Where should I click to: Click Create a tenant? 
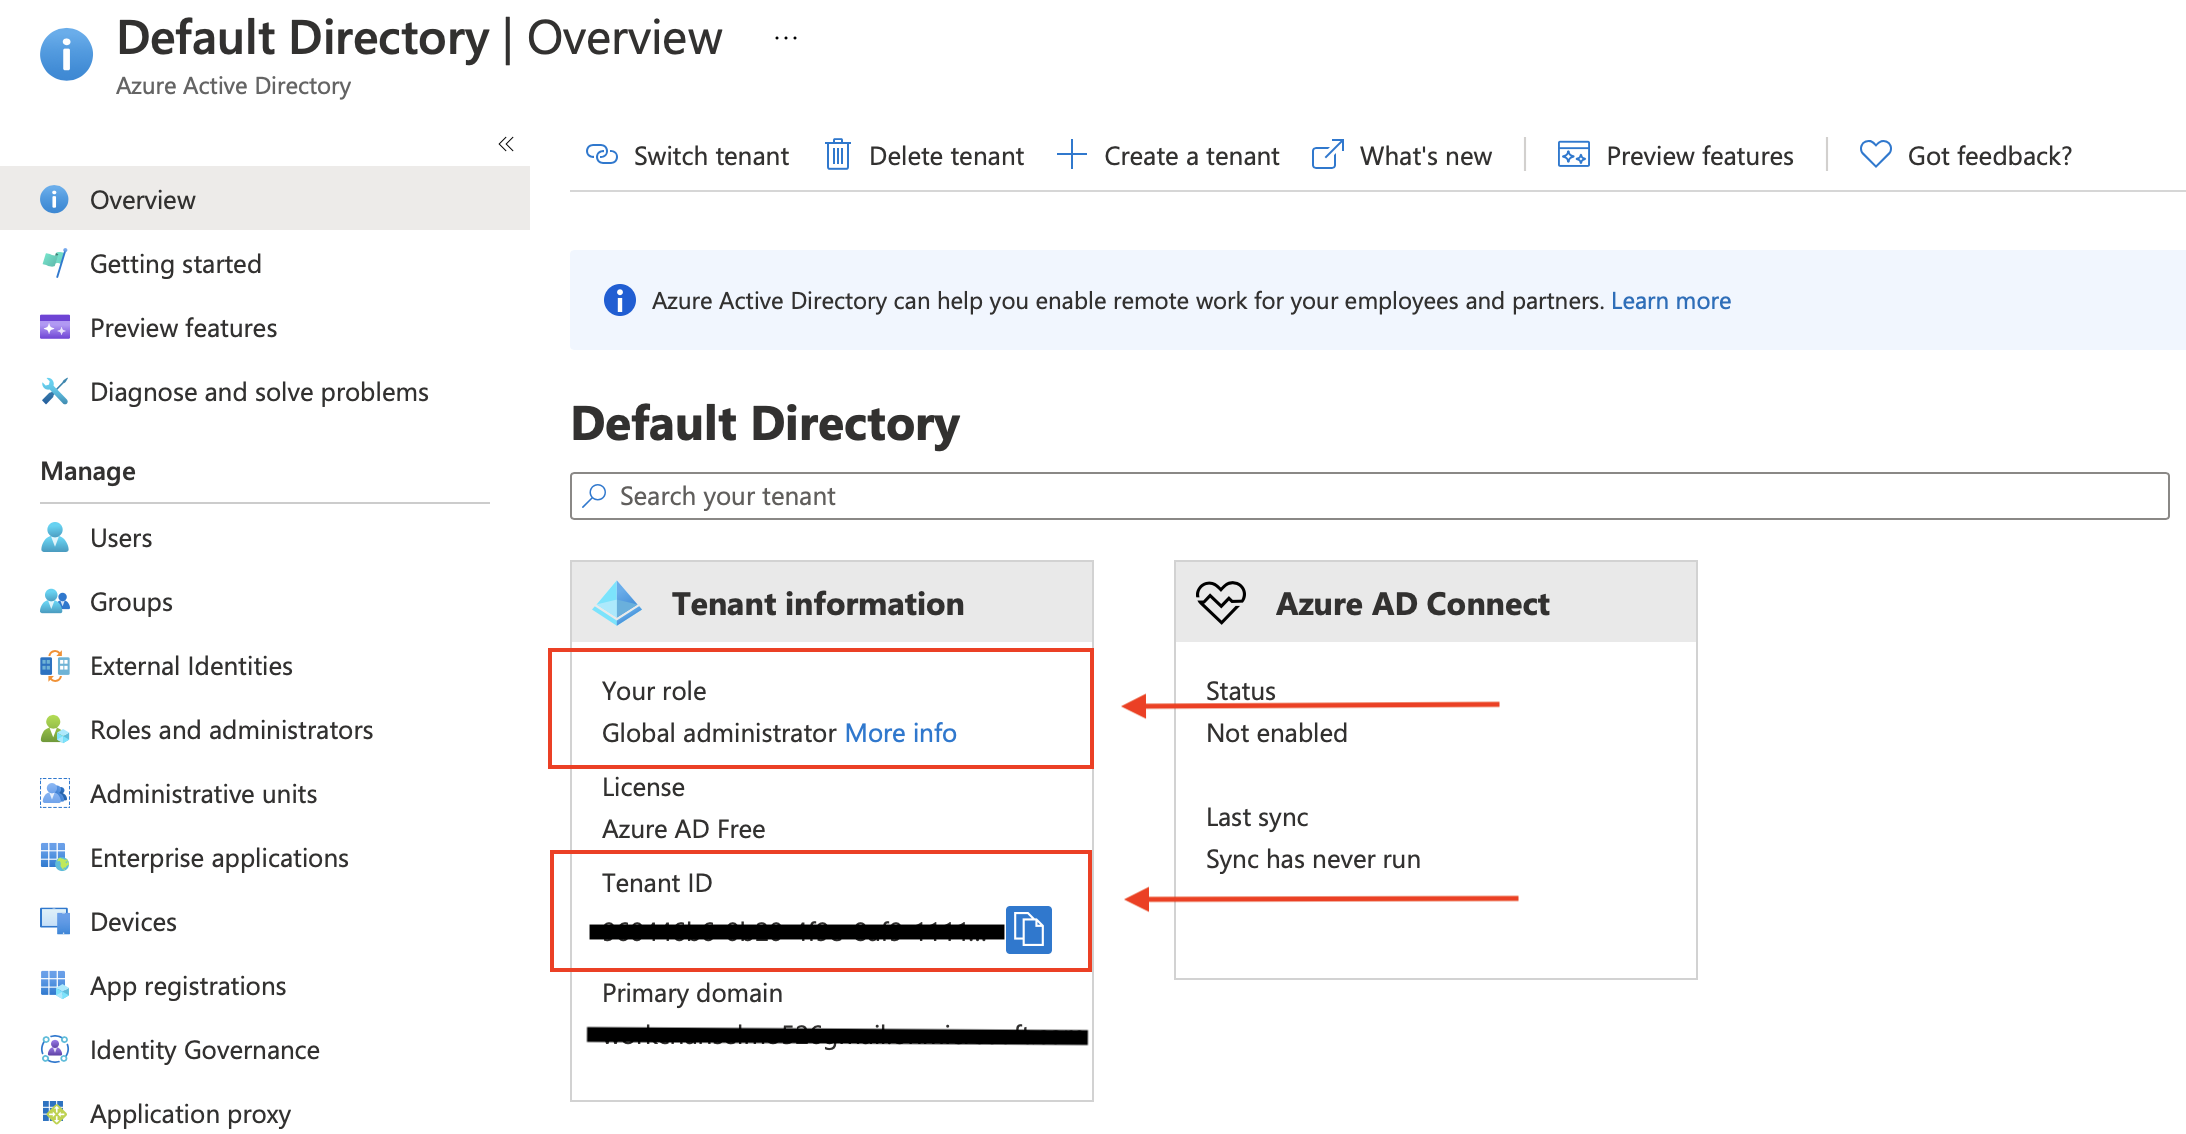pyautogui.click(x=1191, y=156)
